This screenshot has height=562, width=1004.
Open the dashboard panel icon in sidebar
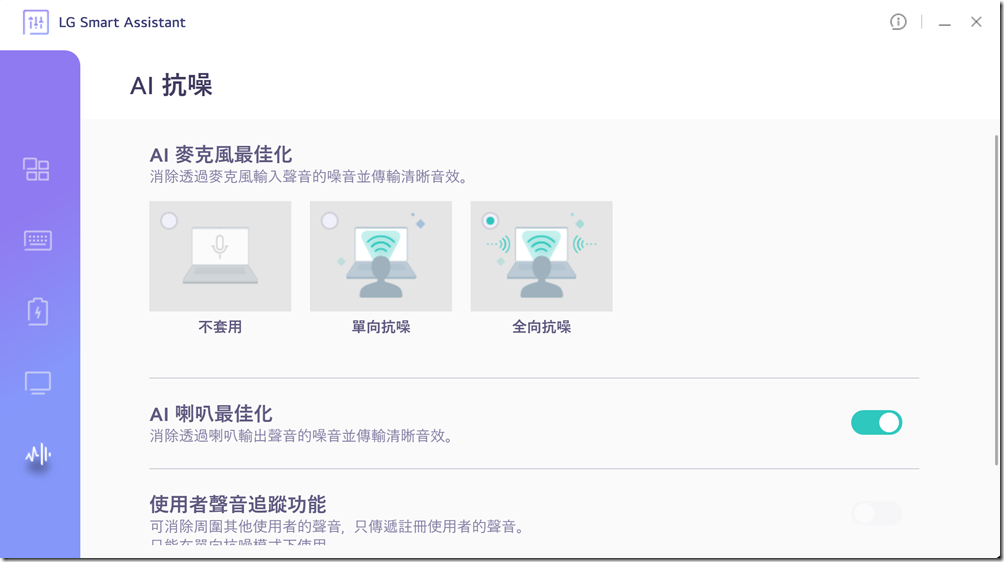click(36, 170)
